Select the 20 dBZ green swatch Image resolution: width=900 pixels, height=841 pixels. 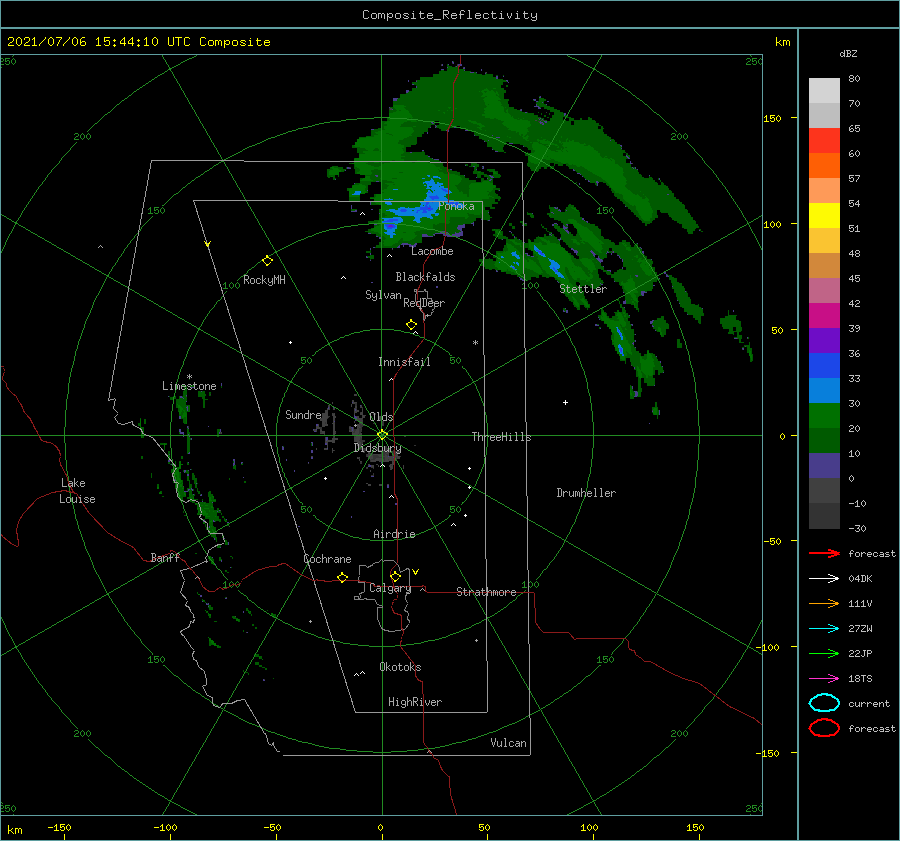(x=824, y=416)
